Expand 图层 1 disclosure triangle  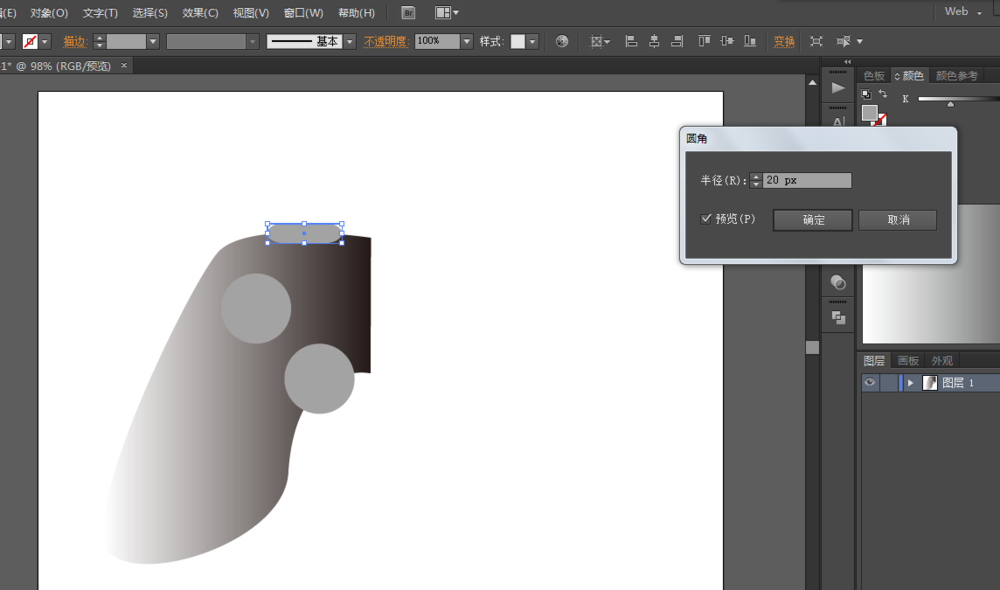(911, 383)
